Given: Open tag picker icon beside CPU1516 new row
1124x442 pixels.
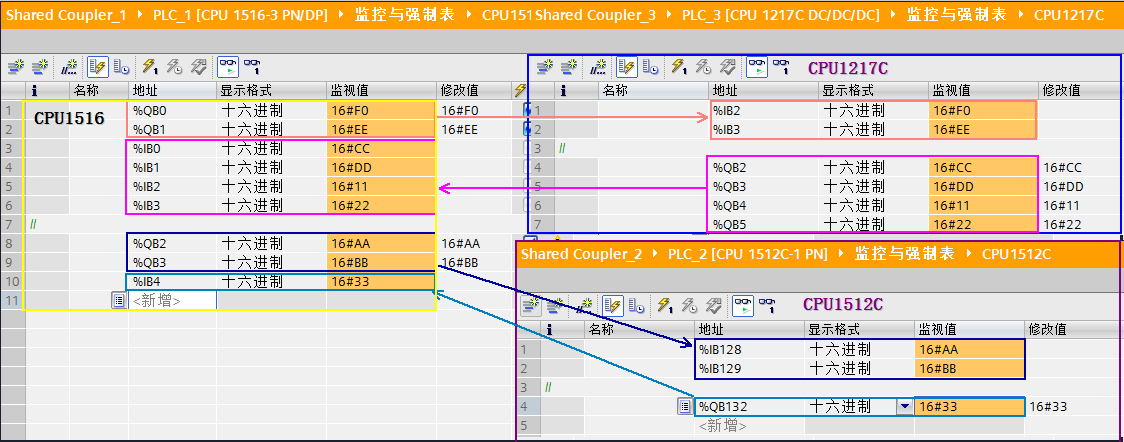Looking at the screenshot, I should click(x=119, y=300).
